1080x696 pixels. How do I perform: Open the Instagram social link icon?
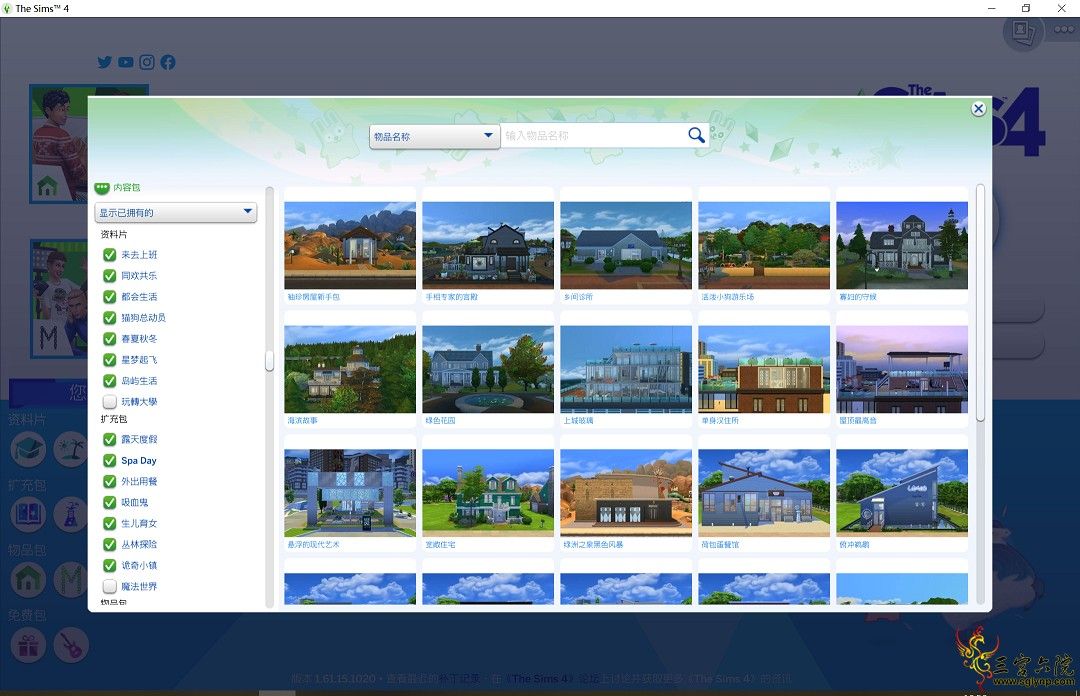tap(147, 62)
